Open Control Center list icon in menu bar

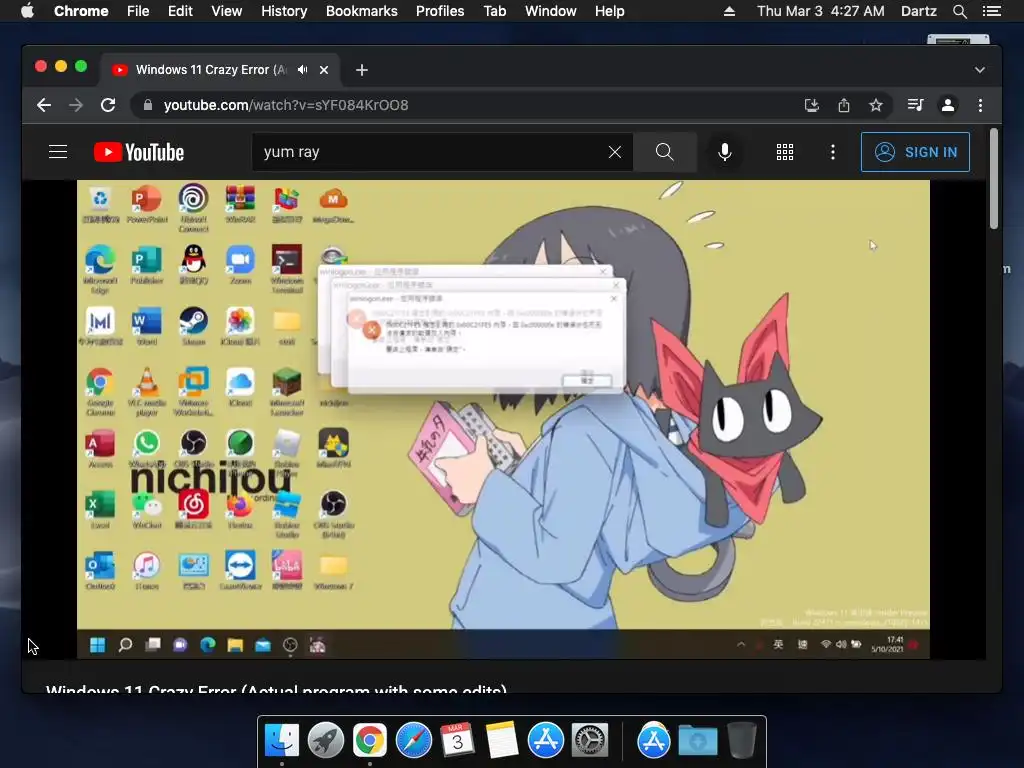(x=991, y=11)
